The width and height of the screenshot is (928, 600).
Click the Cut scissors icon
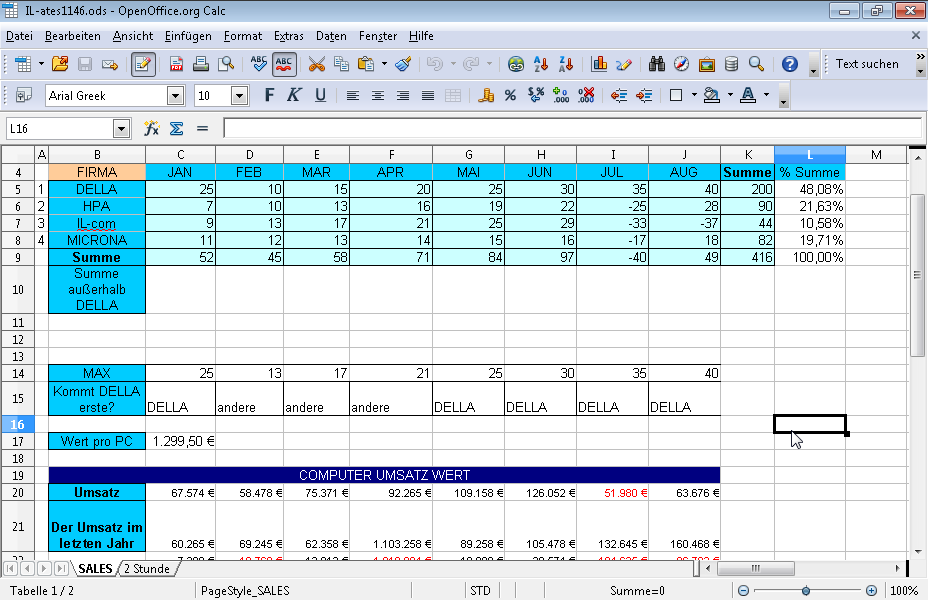pyautogui.click(x=317, y=64)
